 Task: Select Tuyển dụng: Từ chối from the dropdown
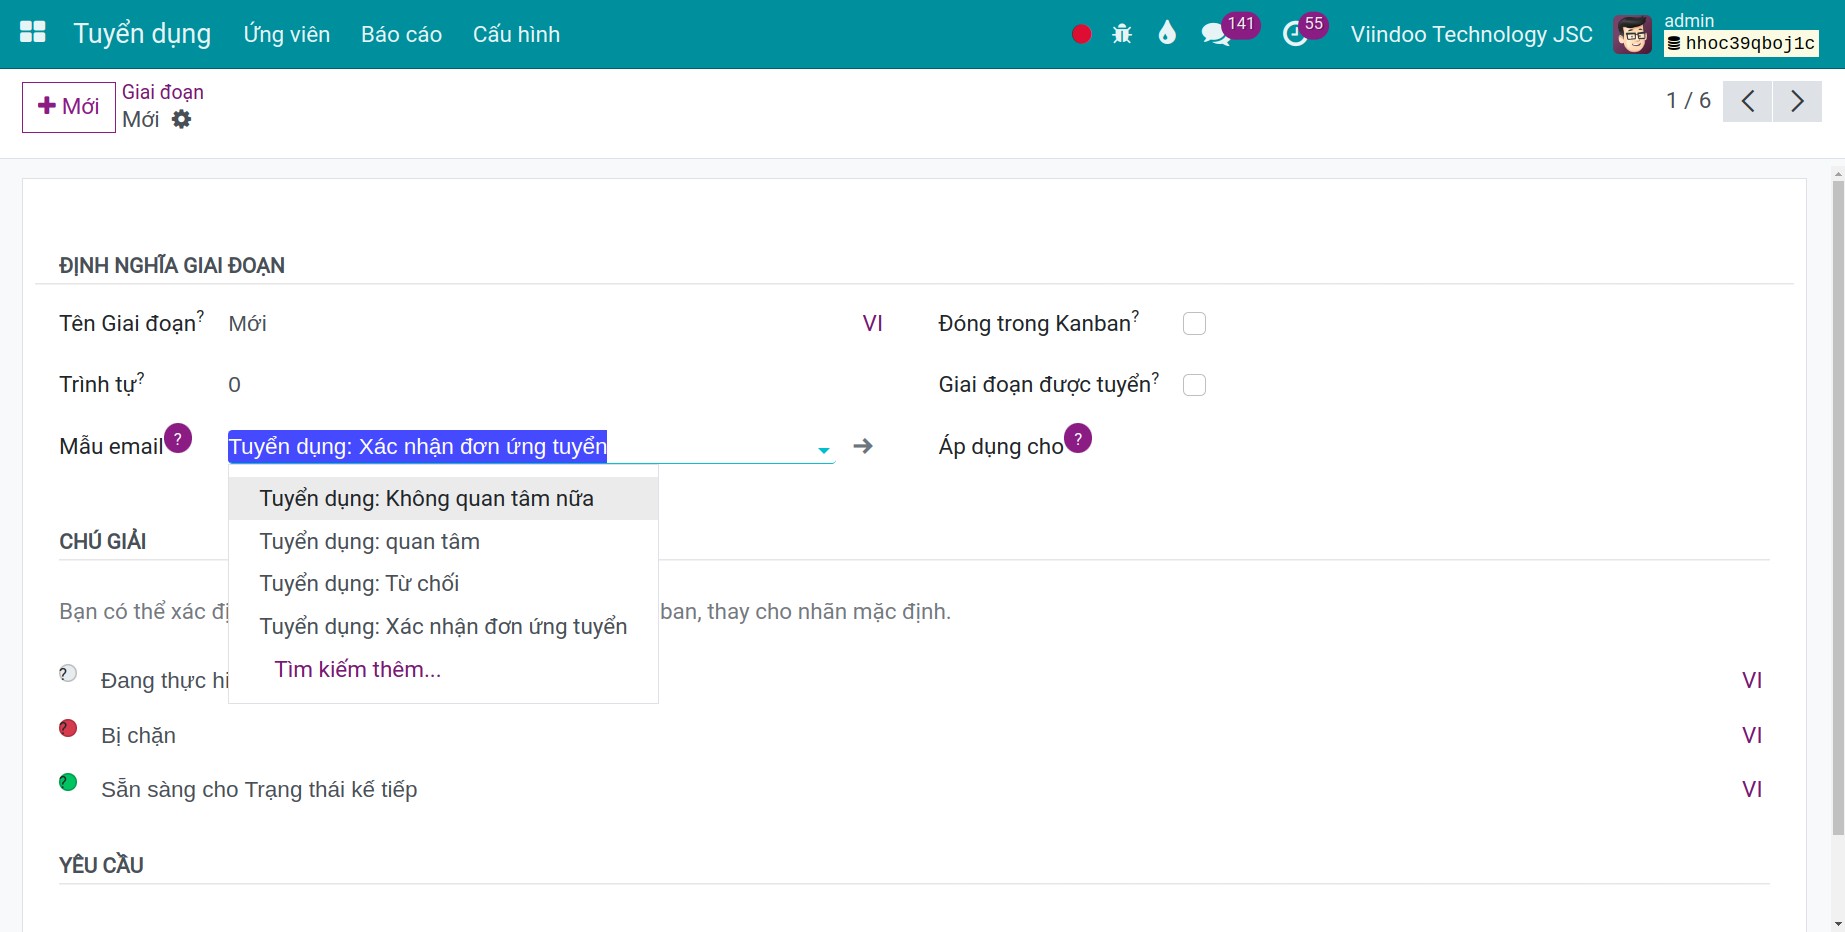click(359, 583)
